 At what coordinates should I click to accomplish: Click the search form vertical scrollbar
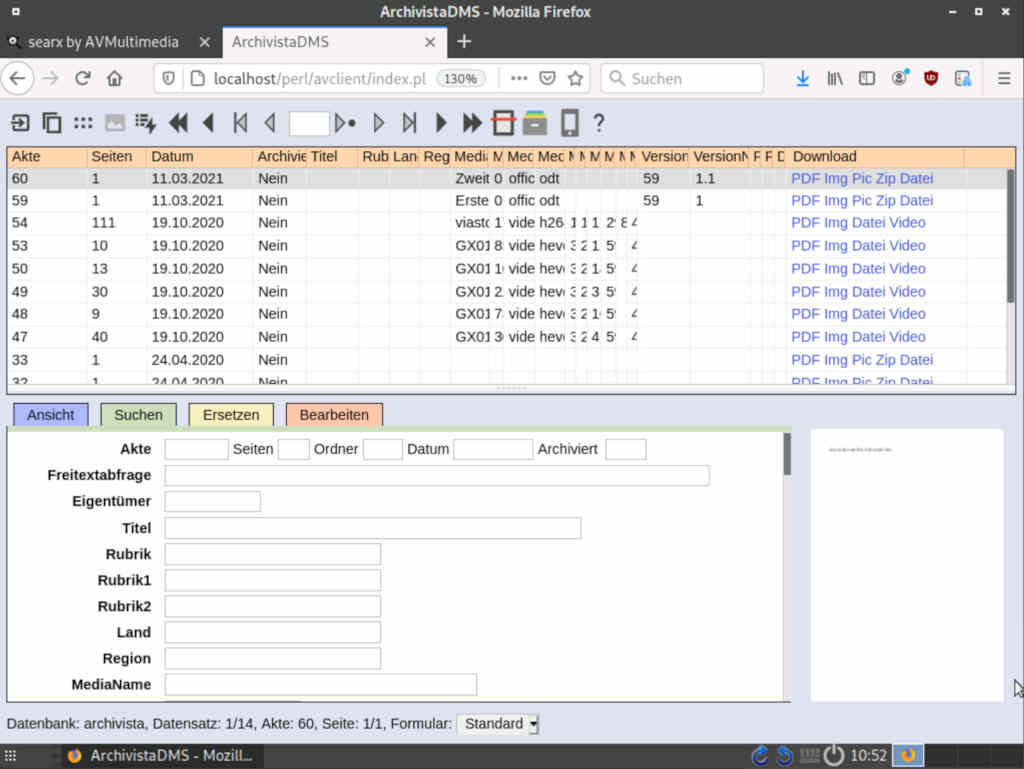pyautogui.click(x=787, y=454)
